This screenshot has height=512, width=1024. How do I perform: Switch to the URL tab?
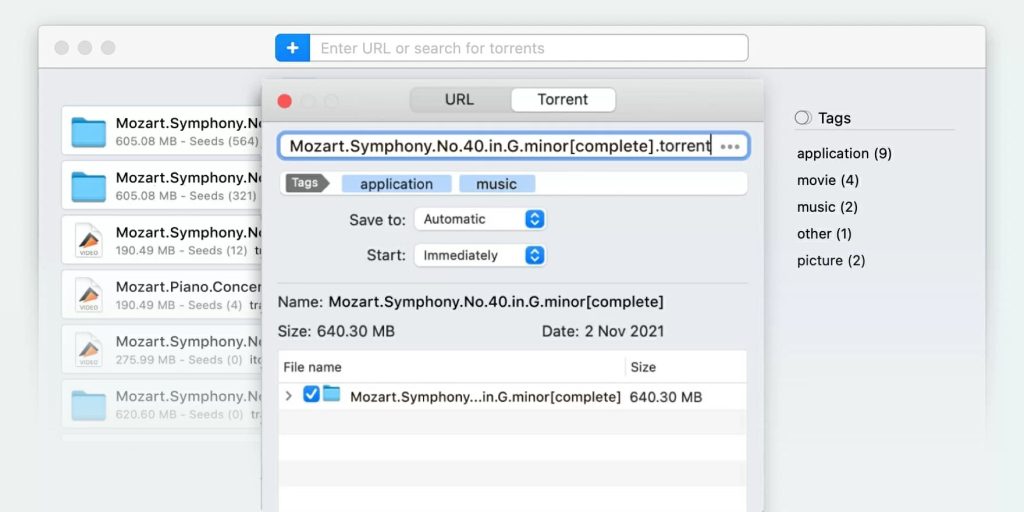click(x=460, y=100)
